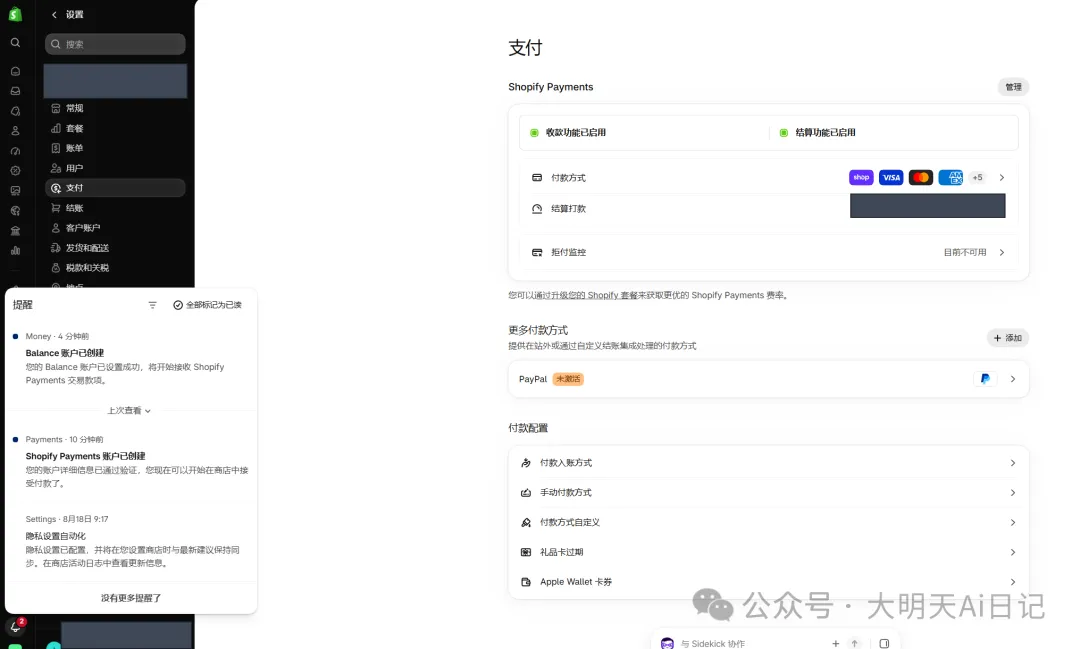
Task: Open the 套餐 settings section
Action: click(115, 128)
